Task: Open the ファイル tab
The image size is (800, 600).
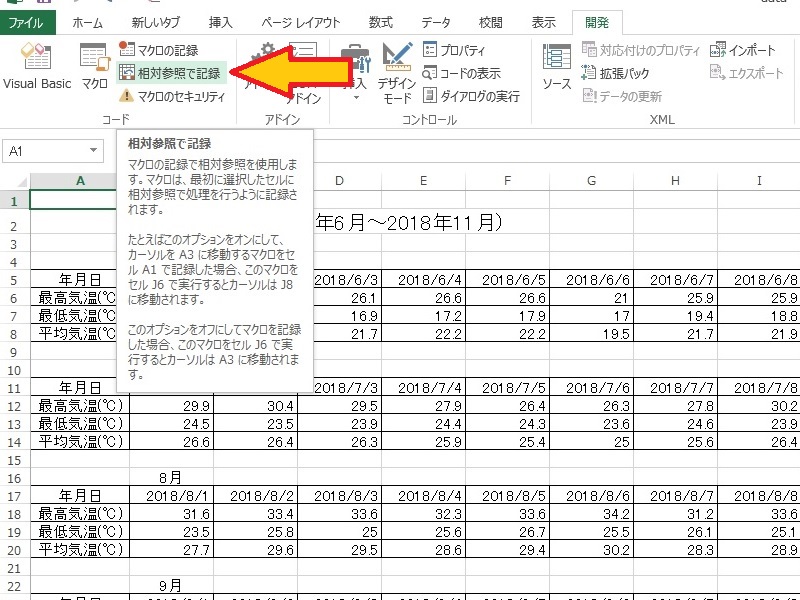Action: point(26,22)
